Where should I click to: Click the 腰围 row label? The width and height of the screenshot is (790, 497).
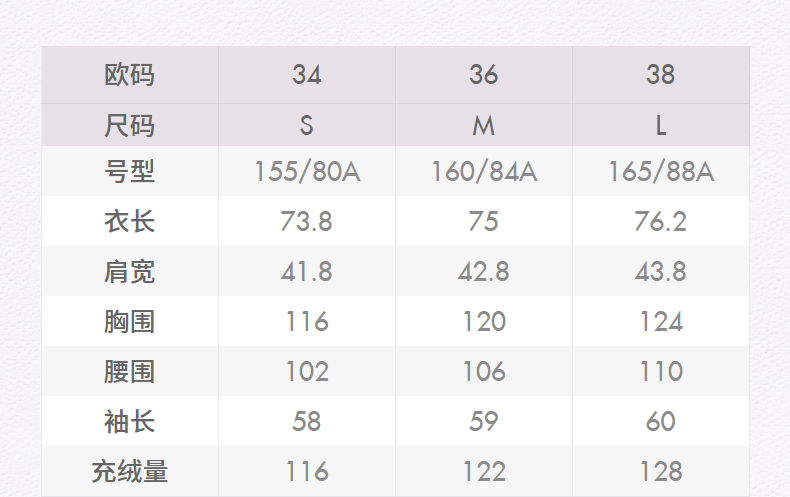[x=130, y=371]
